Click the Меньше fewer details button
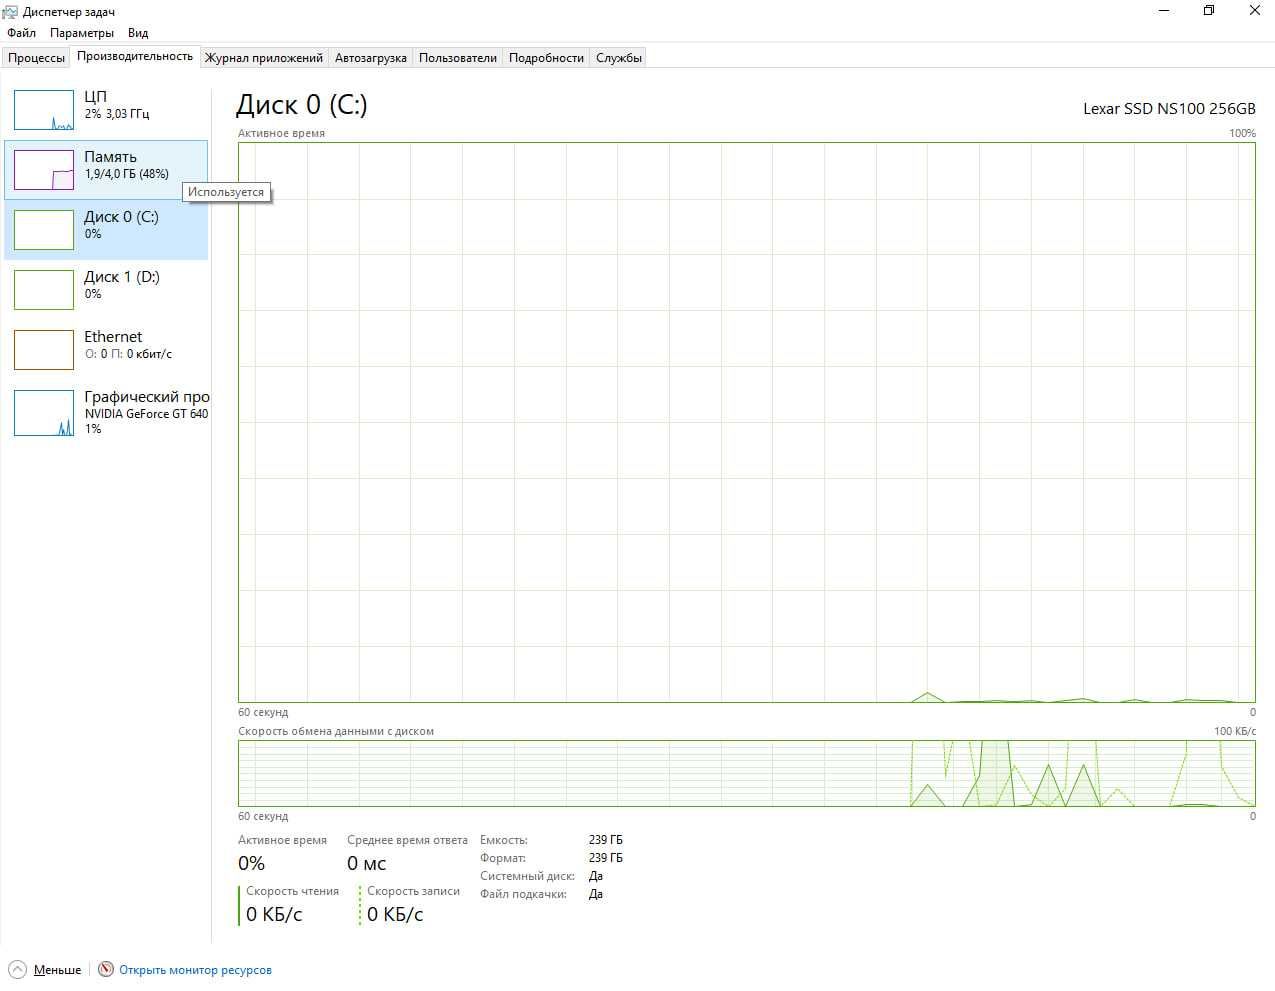The height and width of the screenshot is (991, 1275). tap(57, 970)
